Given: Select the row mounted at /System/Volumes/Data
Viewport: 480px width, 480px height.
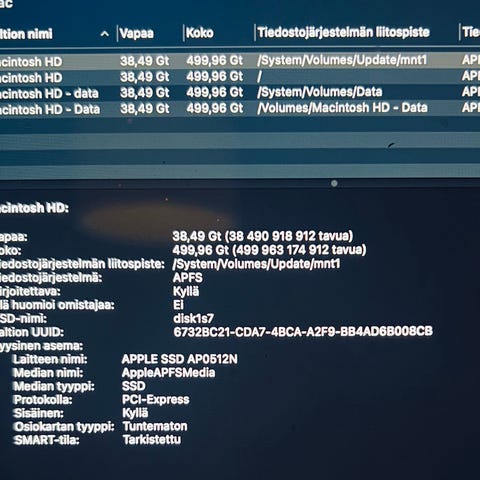Looking at the screenshot, I should [x=240, y=92].
